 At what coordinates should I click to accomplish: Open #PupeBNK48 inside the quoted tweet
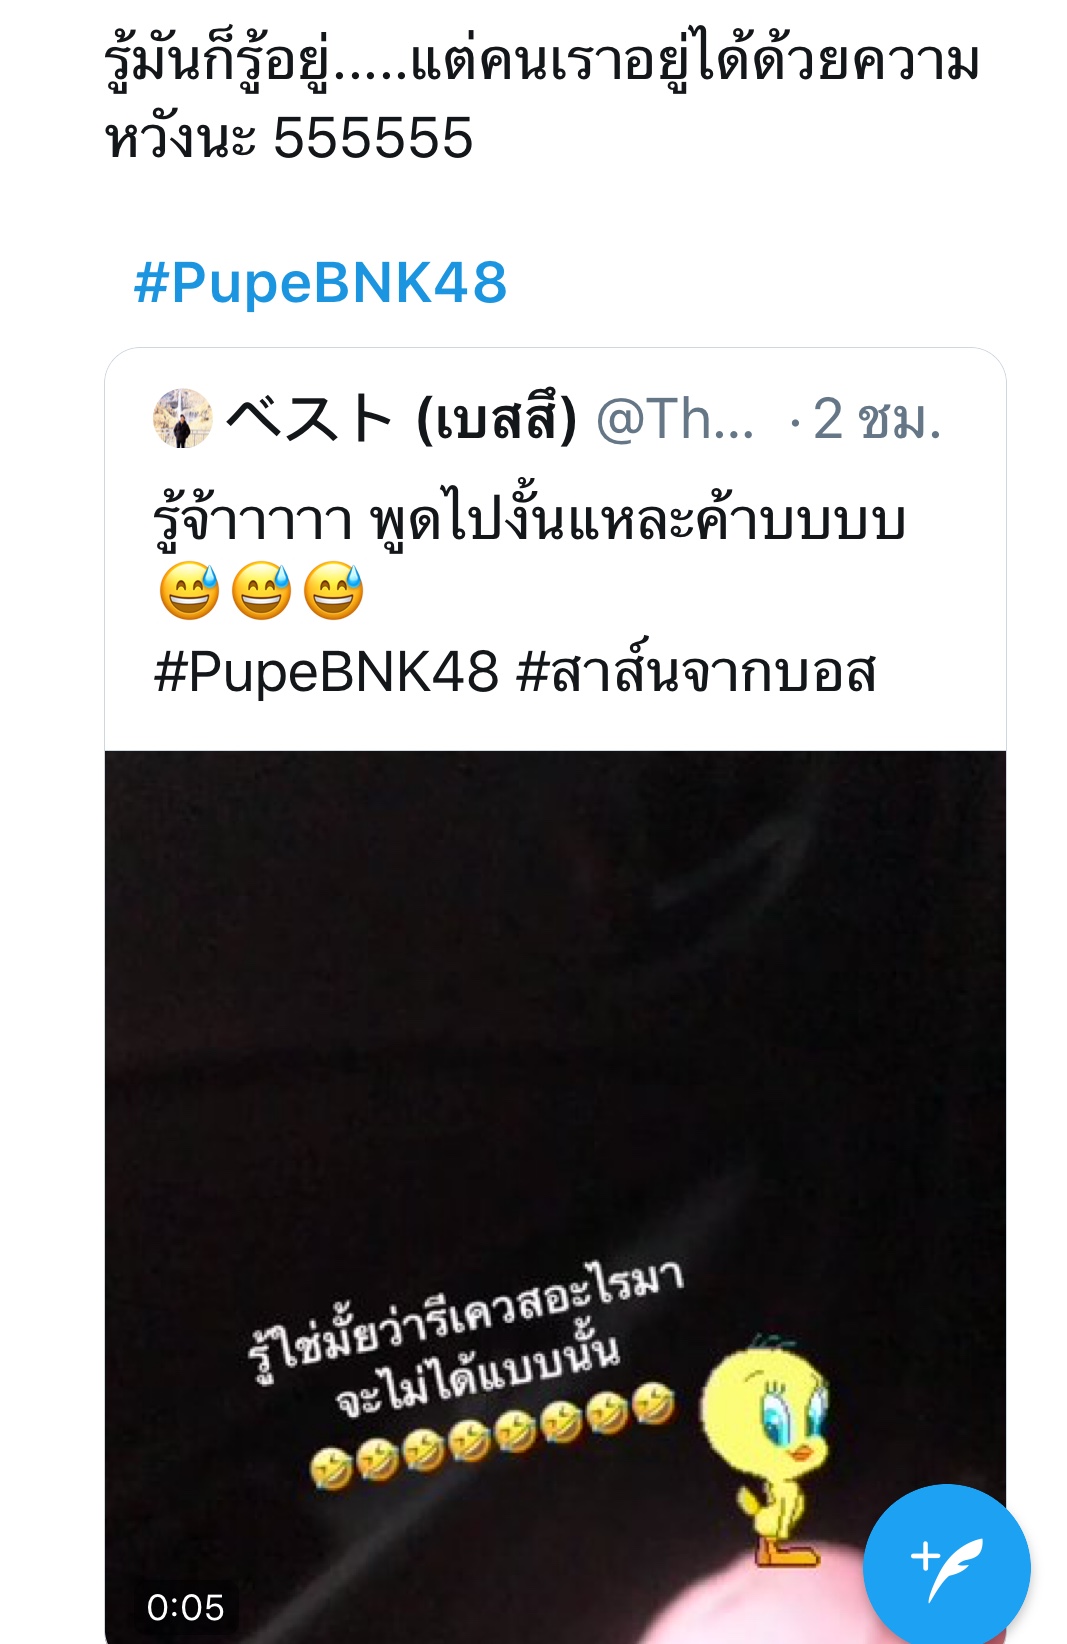[x=326, y=671]
